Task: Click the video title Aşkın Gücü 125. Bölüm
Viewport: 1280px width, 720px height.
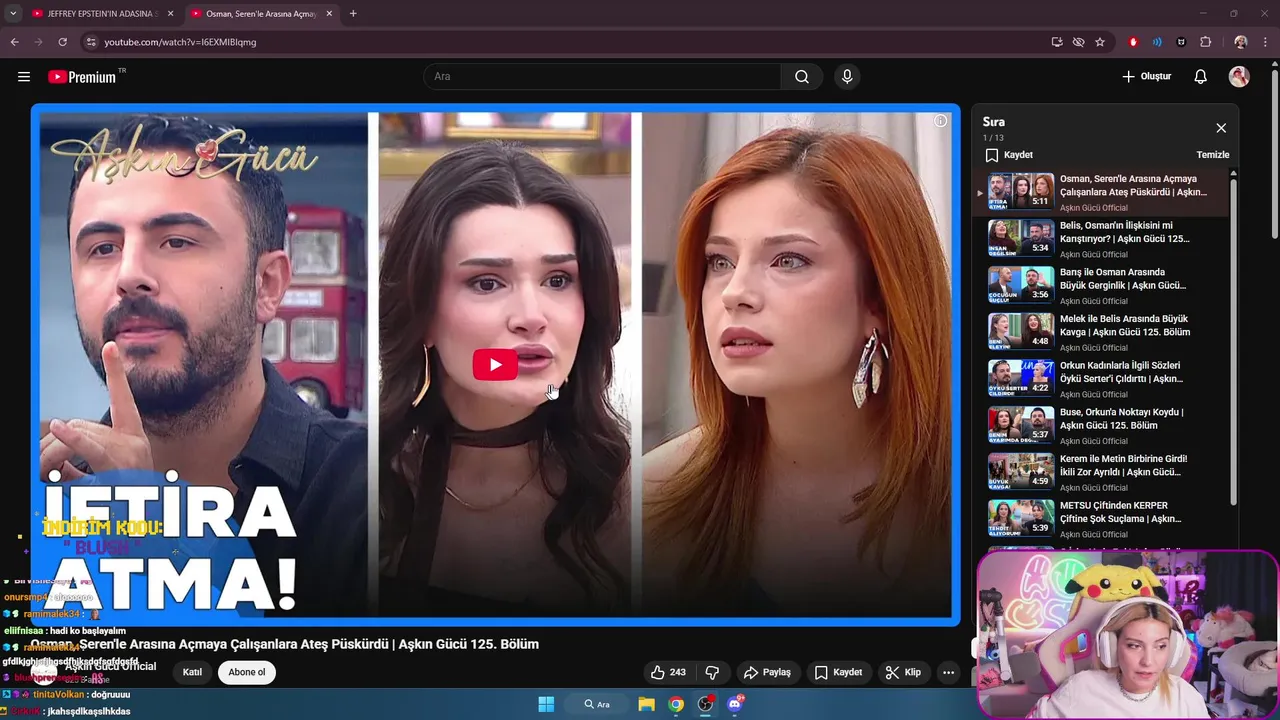Action: [x=285, y=644]
